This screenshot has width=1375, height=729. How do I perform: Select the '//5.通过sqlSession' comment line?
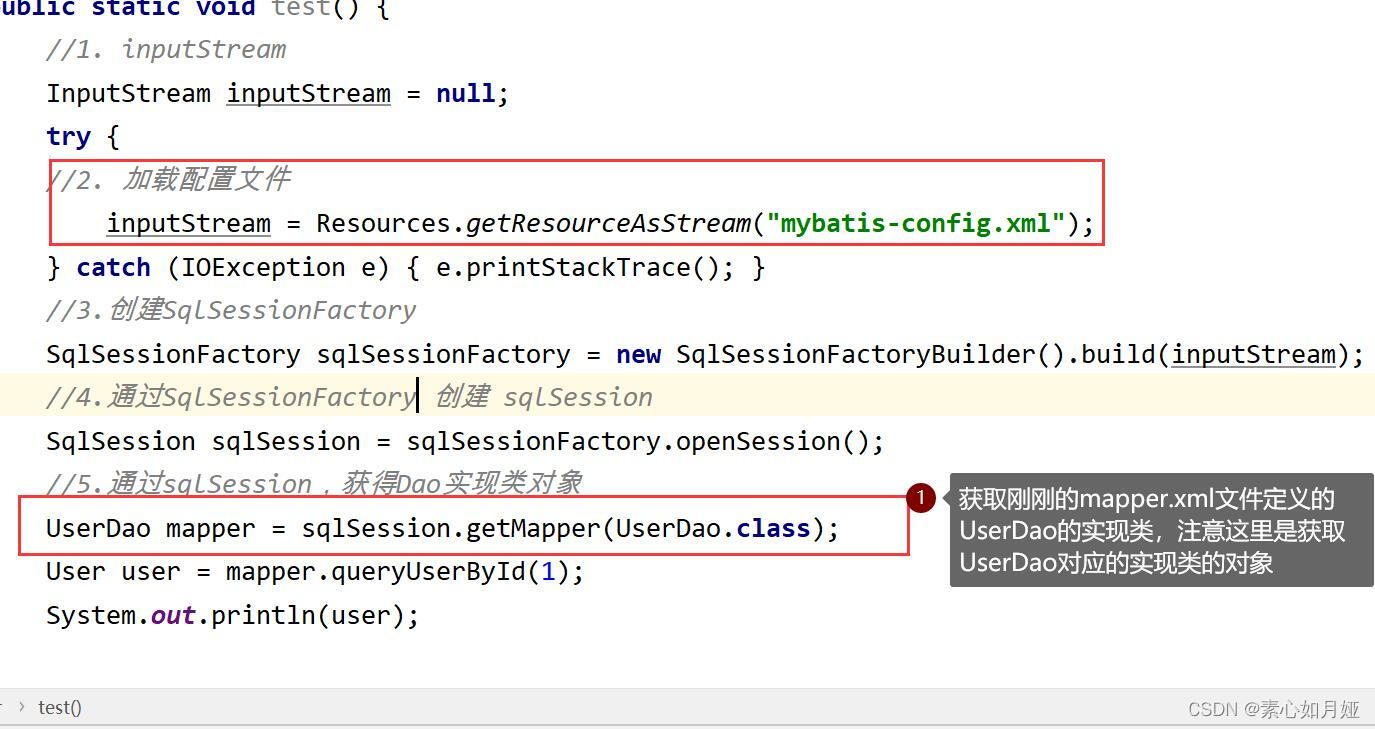coord(314,484)
